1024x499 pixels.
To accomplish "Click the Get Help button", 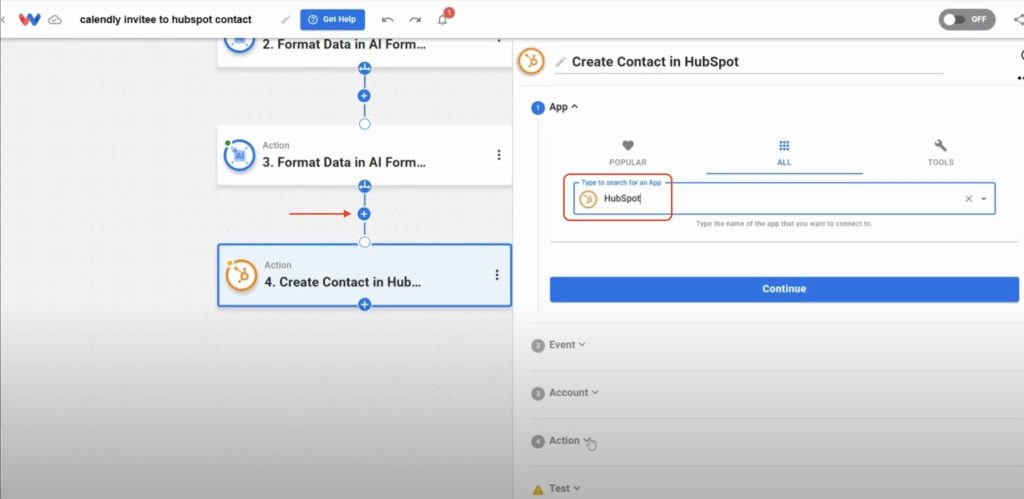I will pos(332,20).
